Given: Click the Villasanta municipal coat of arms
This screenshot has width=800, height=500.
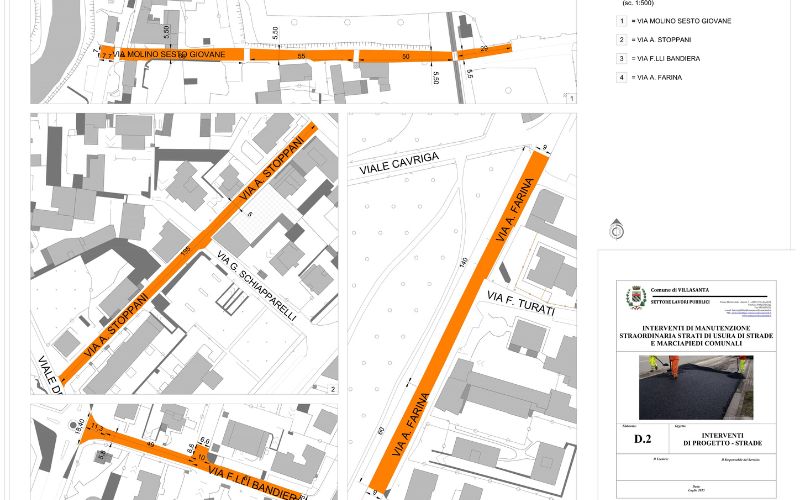Looking at the screenshot, I should (633, 298).
